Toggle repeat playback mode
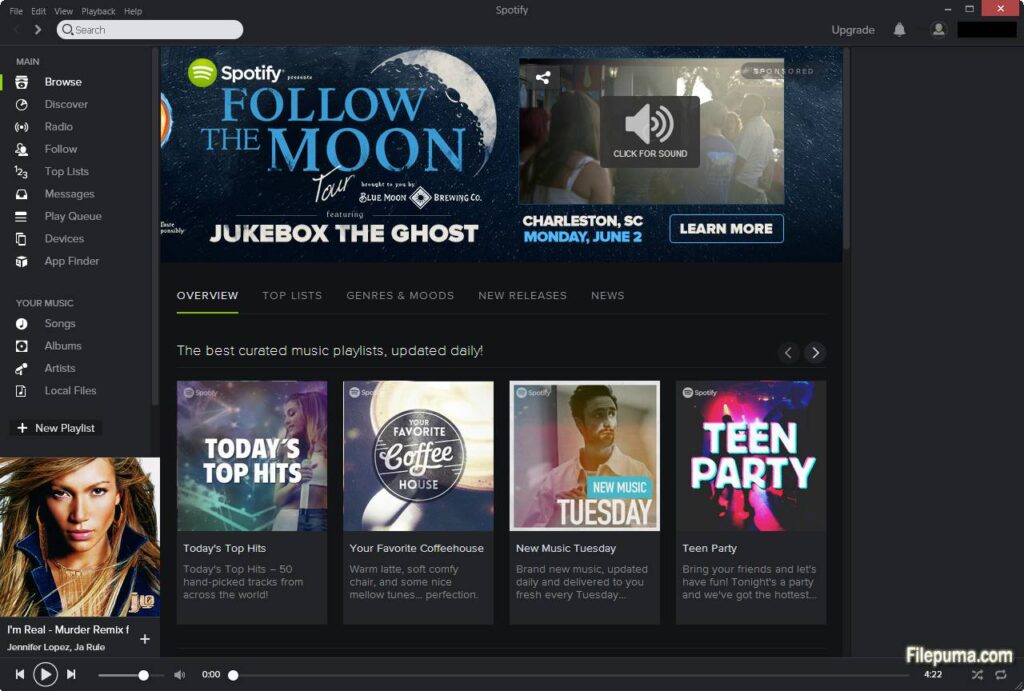 coord(1001,675)
